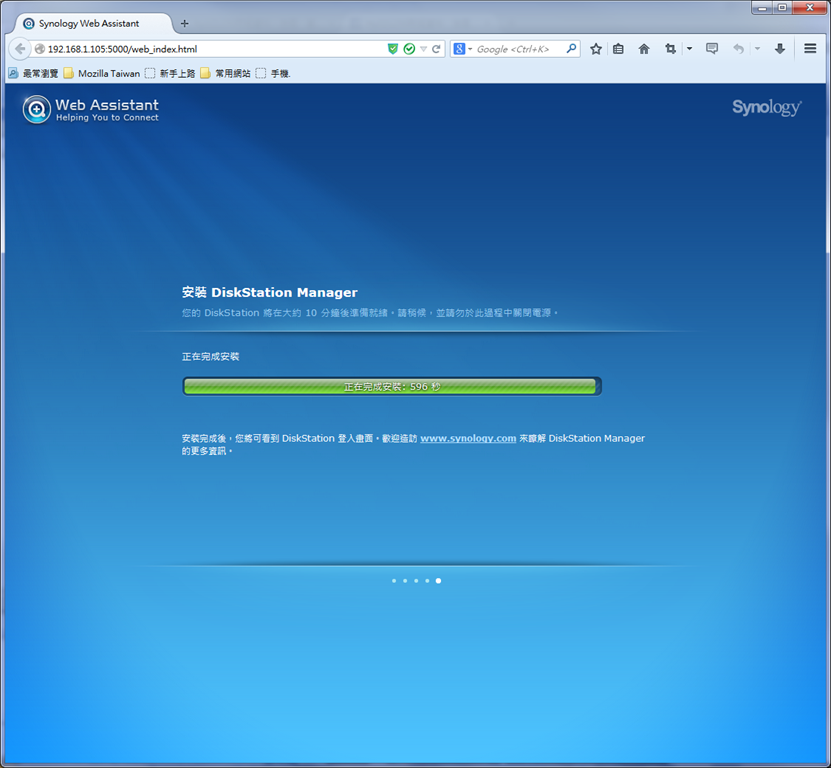Click the fifth highlighted step indicator dot
The height and width of the screenshot is (768, 831).
(x=438, y=581)
